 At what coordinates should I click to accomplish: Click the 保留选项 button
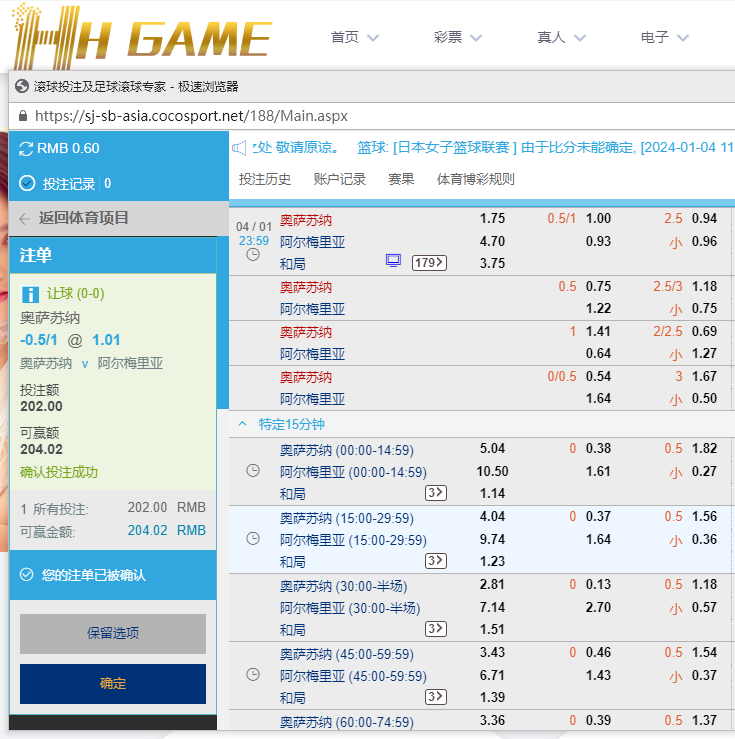pos(113,633)
